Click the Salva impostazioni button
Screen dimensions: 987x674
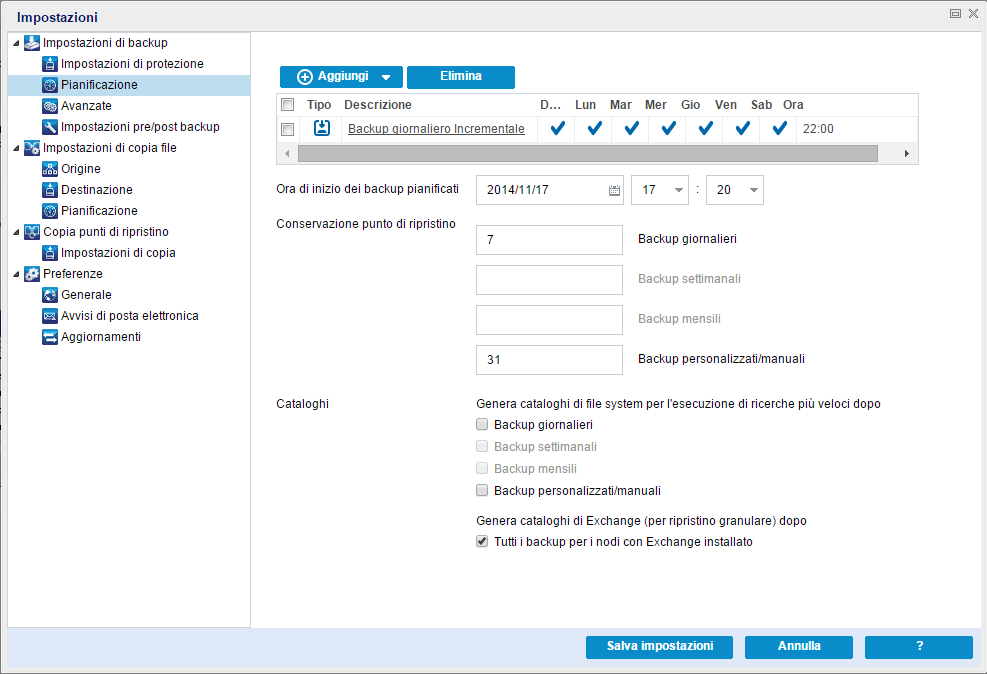[659, 647]
